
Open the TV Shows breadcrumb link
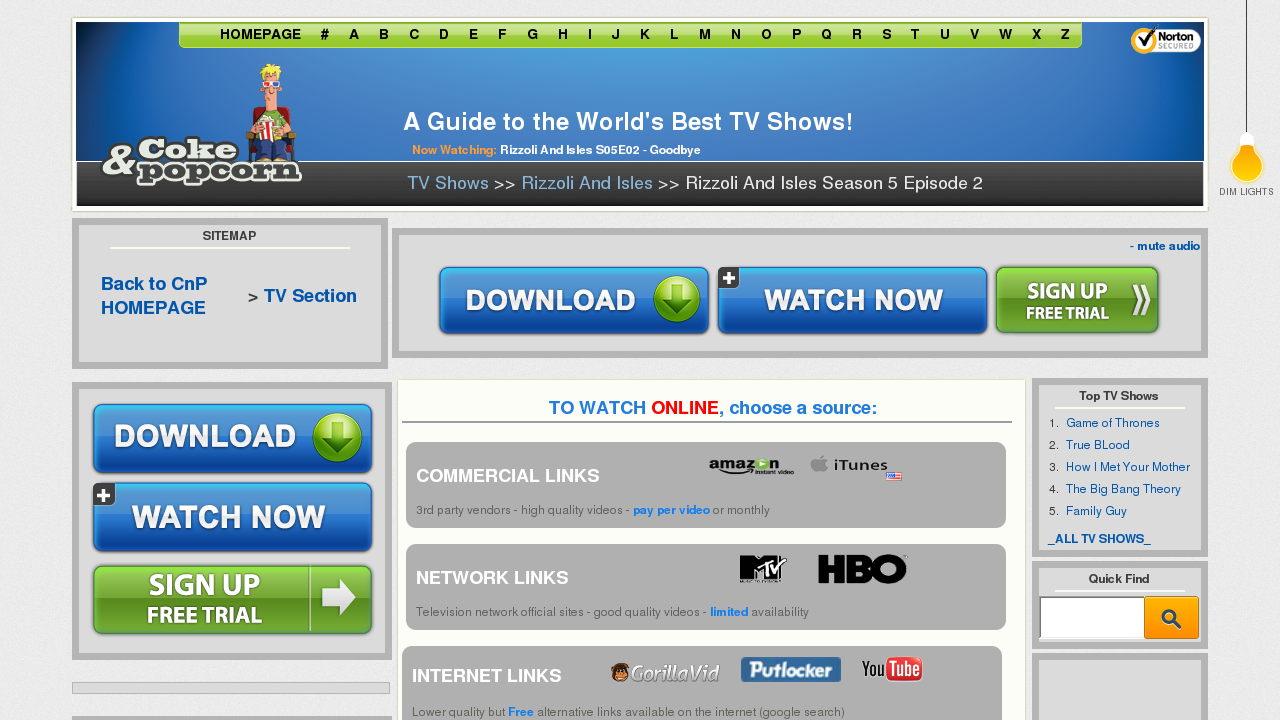(448, 184)
